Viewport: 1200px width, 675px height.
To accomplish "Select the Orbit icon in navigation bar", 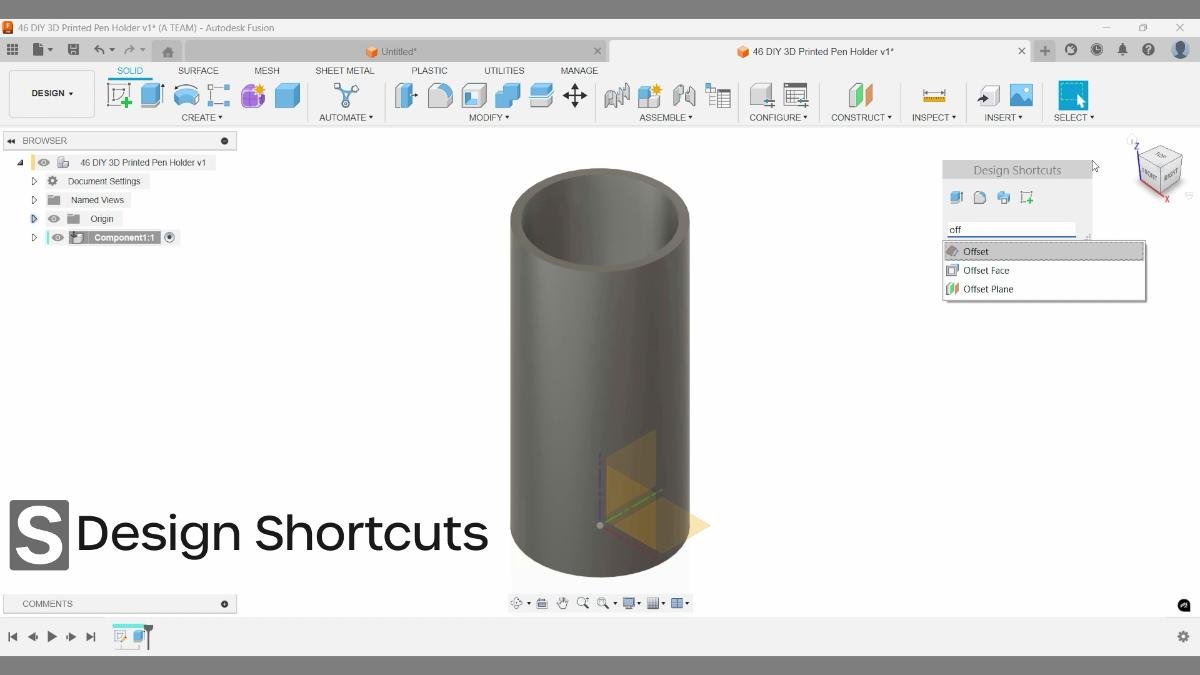I will (517, 602).
